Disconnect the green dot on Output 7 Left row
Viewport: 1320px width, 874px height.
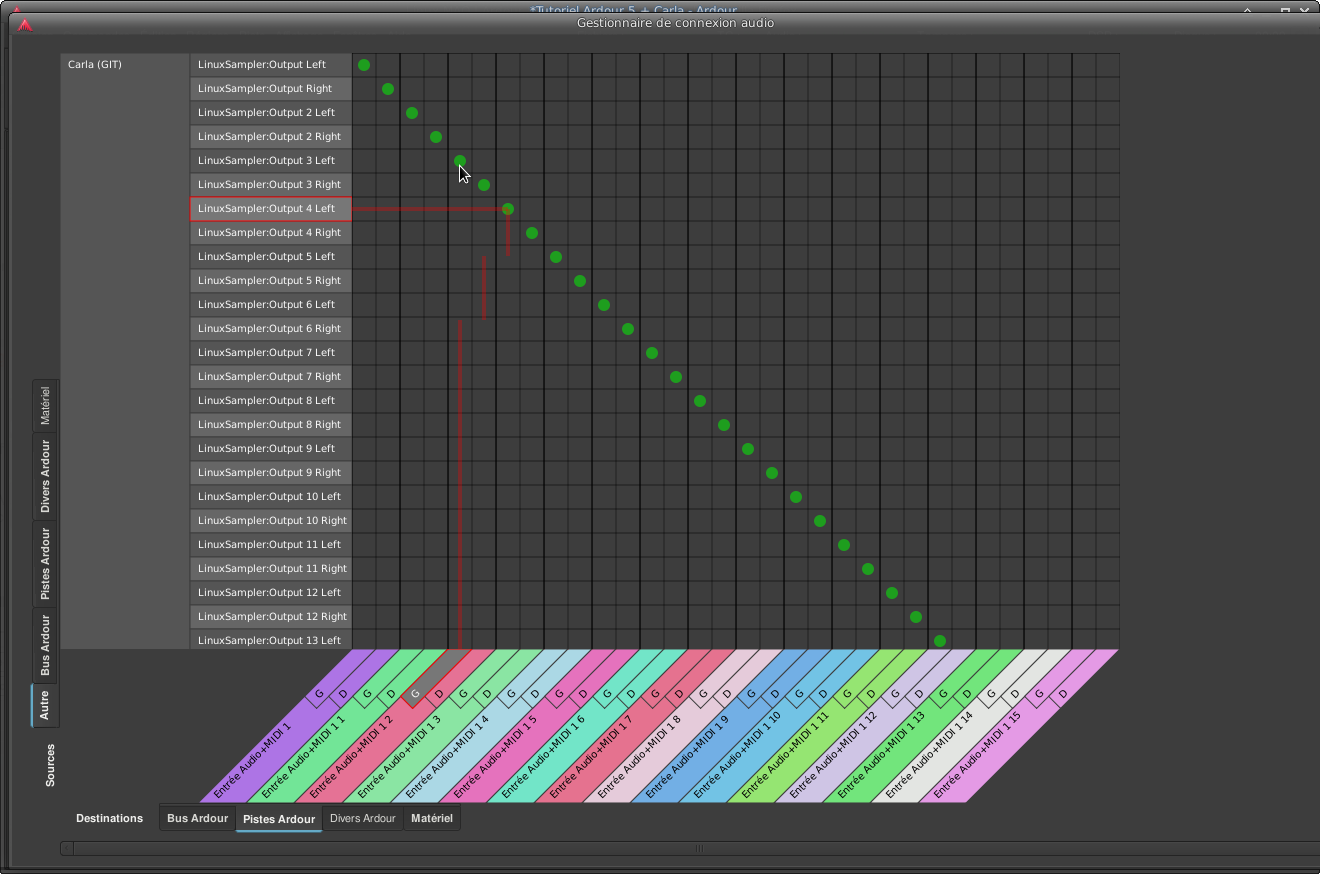(652, 353)
